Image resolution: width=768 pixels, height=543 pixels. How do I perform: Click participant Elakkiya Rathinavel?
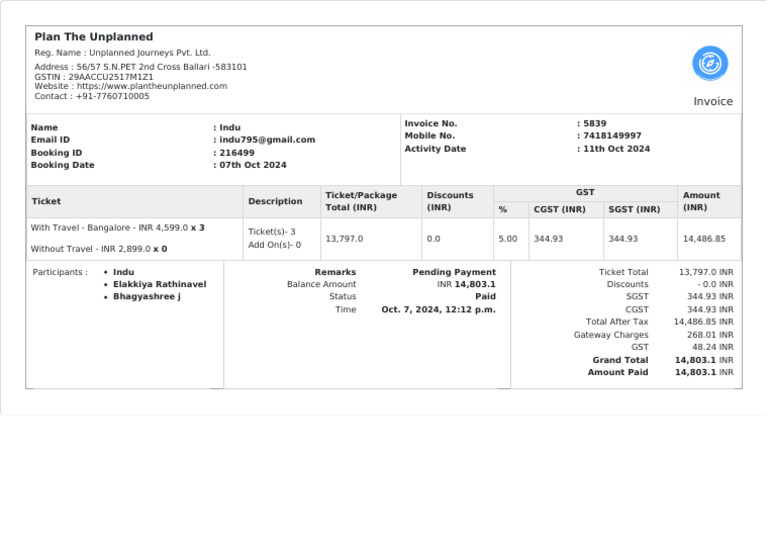pyautogui.click(x=160, y=284)
